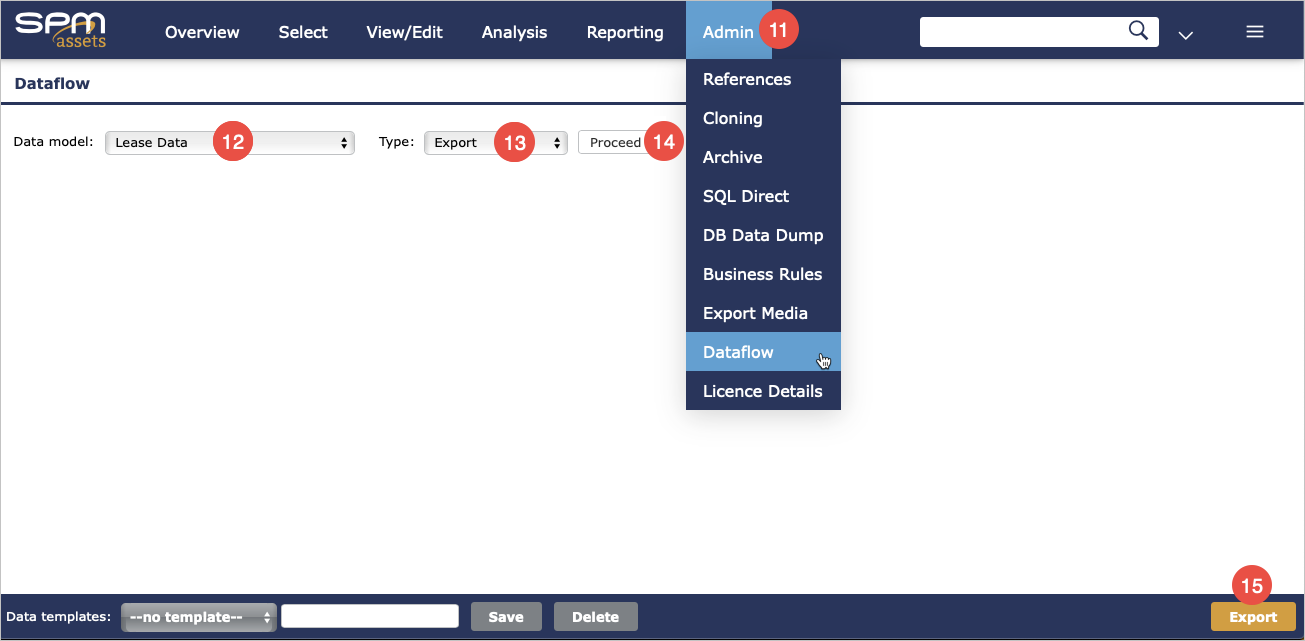Viewport: 1305px width, 641px height.
Task: Click the Type dropdown stepper arrows
Action: tap(557, 142)
